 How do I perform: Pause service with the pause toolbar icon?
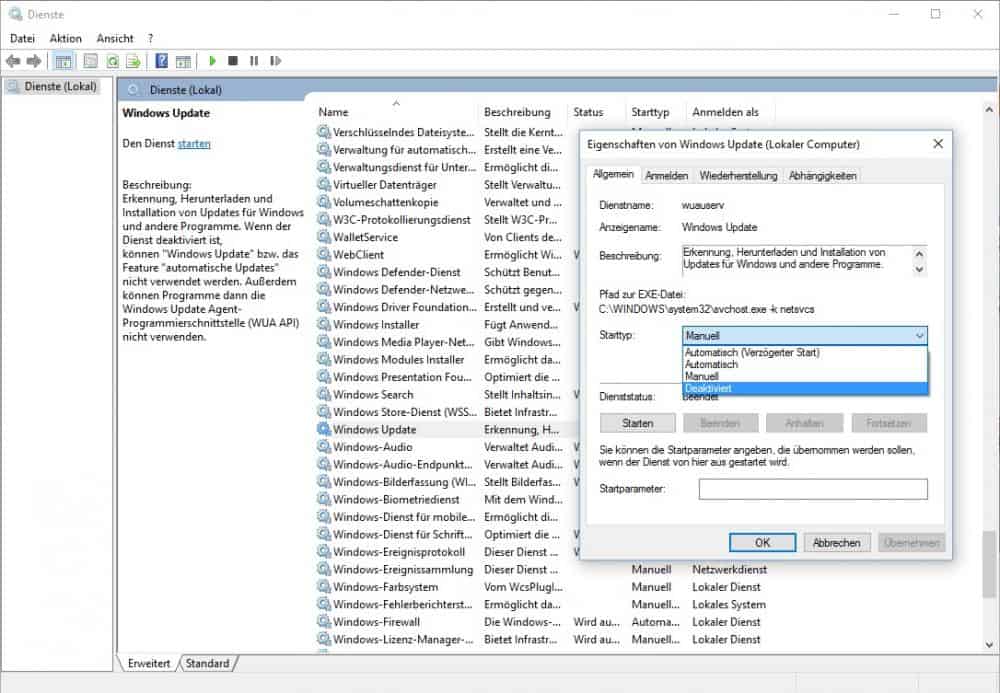[254, 61]
